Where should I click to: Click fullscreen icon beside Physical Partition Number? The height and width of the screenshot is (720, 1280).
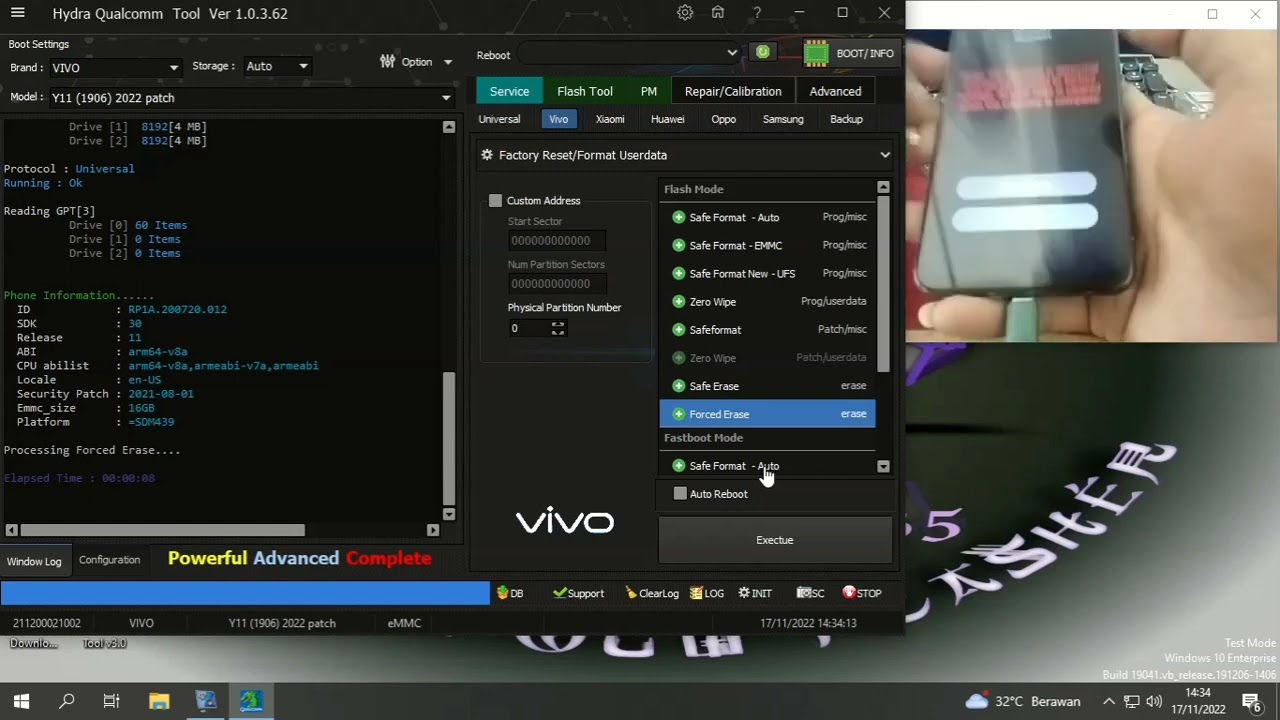click(x=558, y=328)
